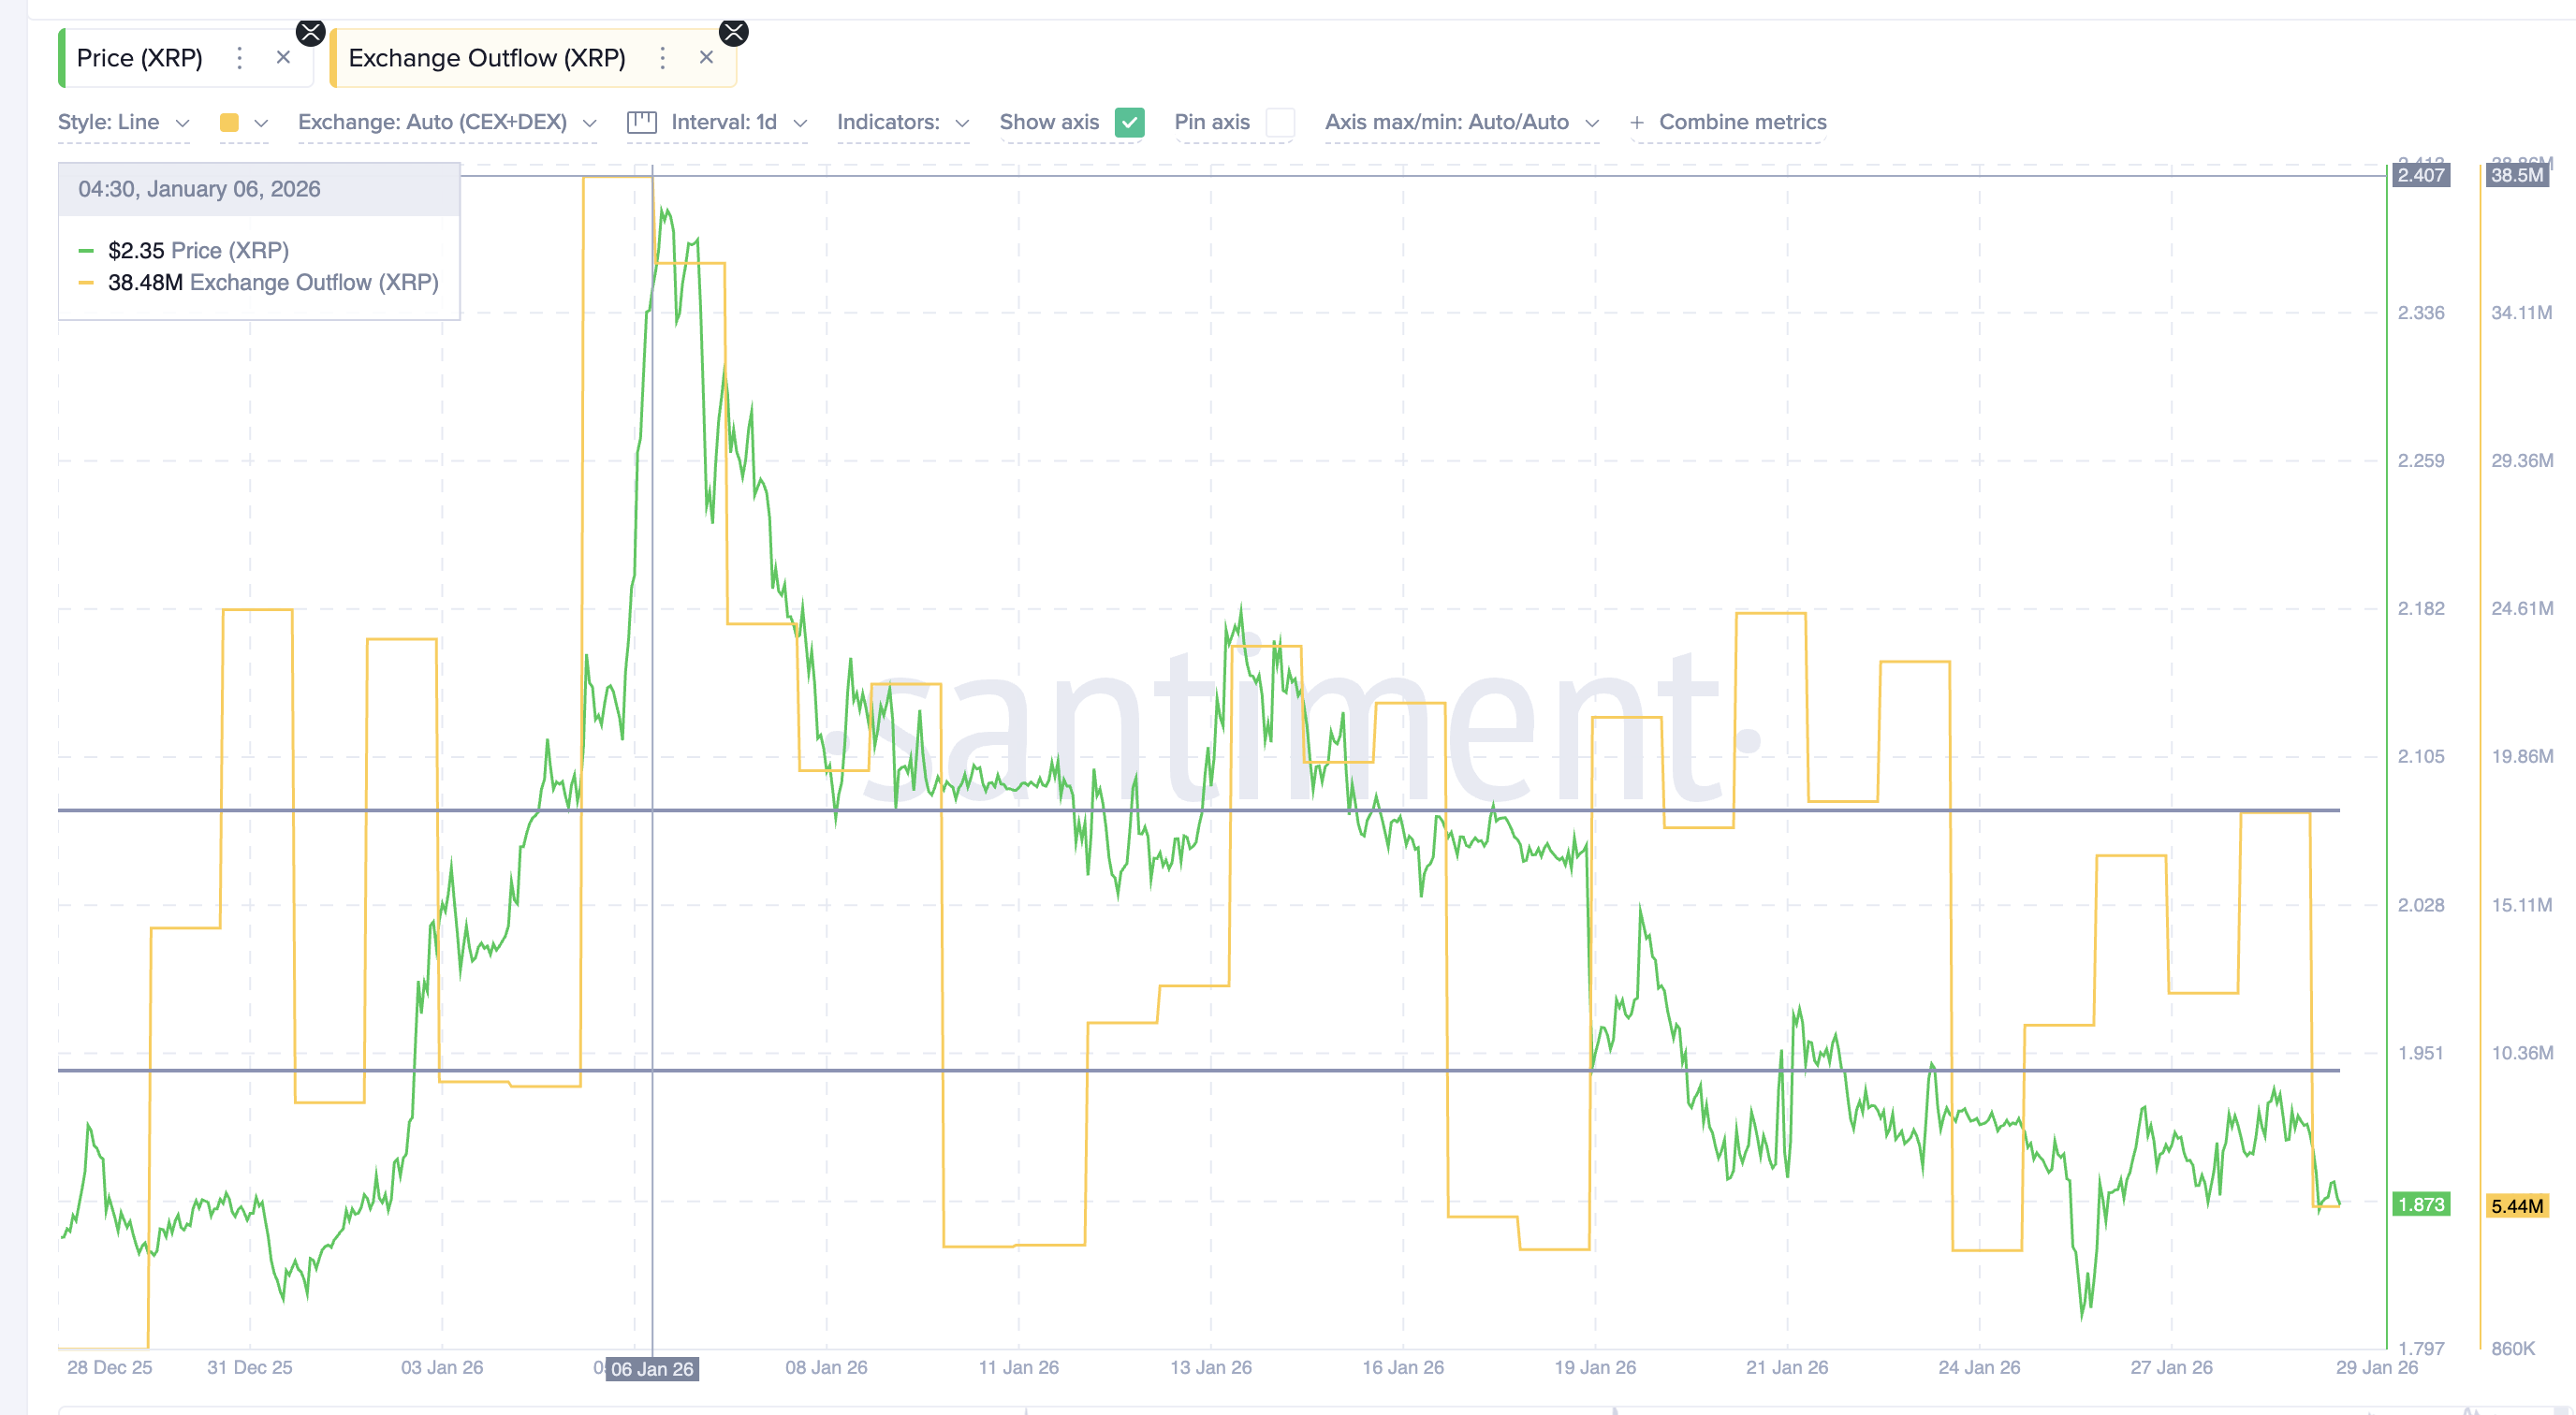Click the black X badge above Price (XRP)

pos(310,31)
